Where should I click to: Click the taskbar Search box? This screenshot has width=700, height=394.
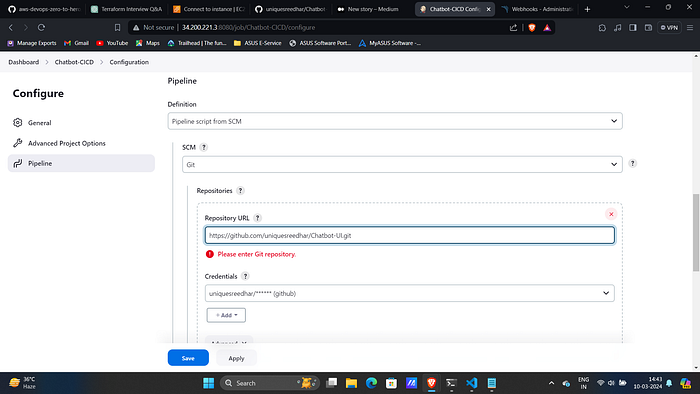tap(270, 383)
